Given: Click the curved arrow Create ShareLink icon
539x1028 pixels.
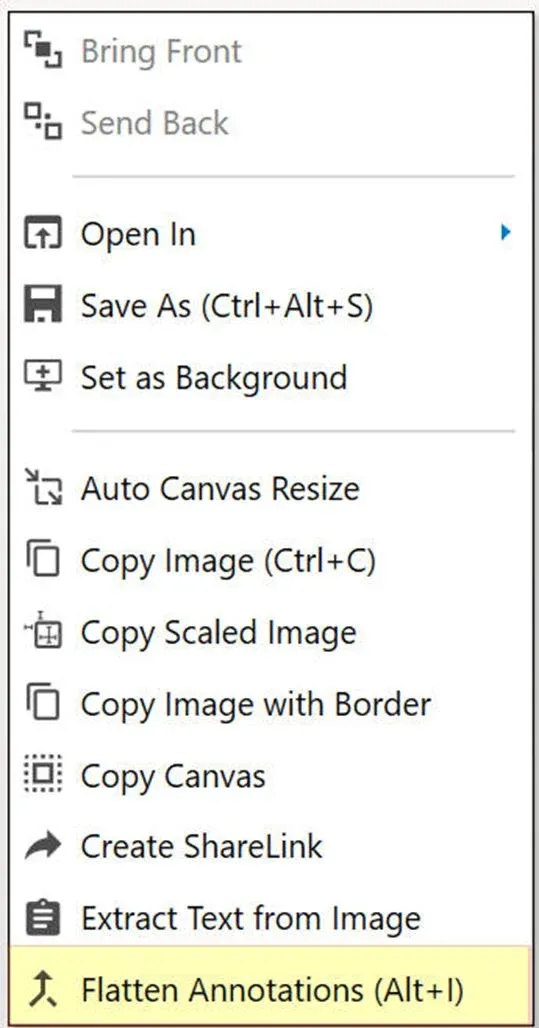Looking at the screenshot, I should click(43, 846).
